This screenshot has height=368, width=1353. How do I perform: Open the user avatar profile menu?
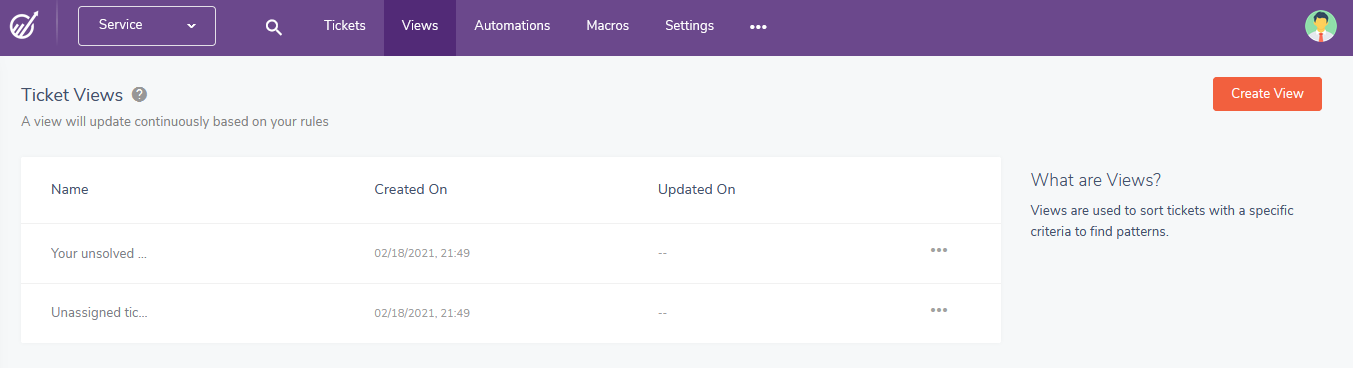(x=1321, y=26)
